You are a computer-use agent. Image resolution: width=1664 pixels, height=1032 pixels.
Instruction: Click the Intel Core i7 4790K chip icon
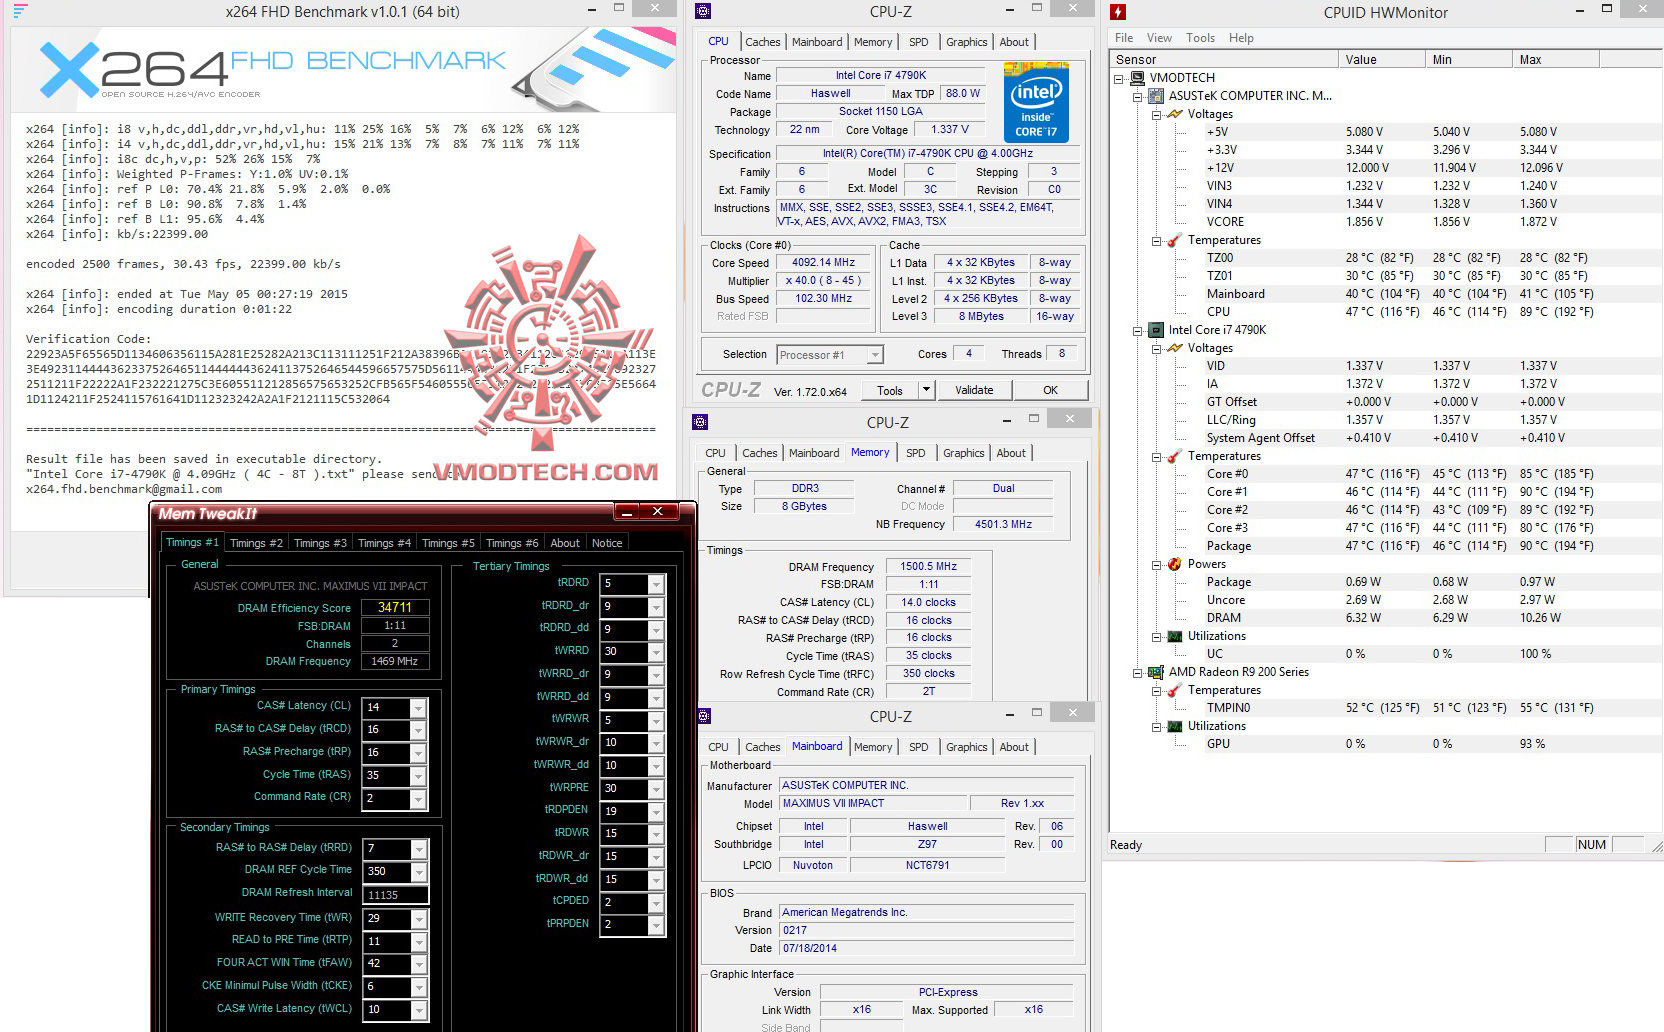1157,330
